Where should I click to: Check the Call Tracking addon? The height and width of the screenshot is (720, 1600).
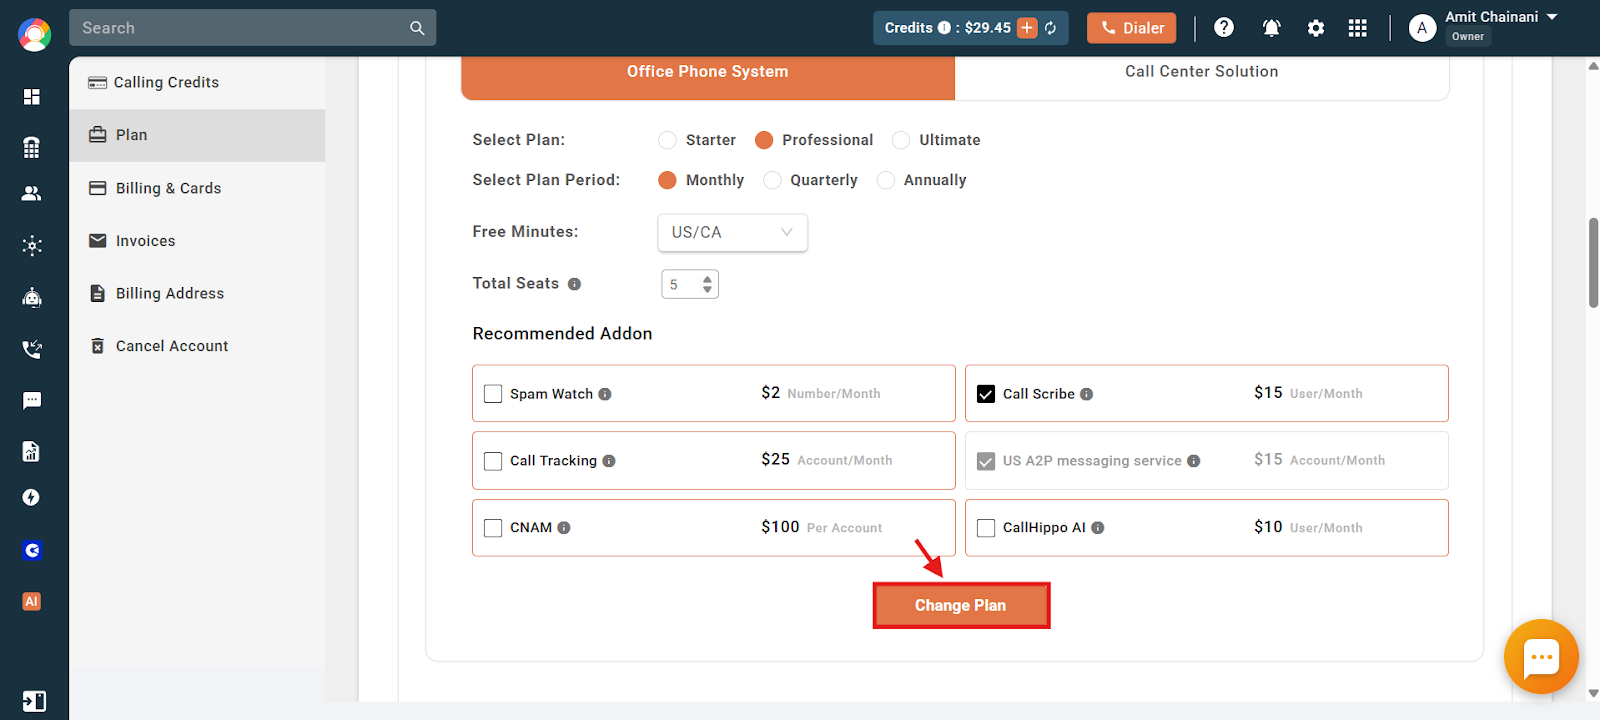(493, 461)
